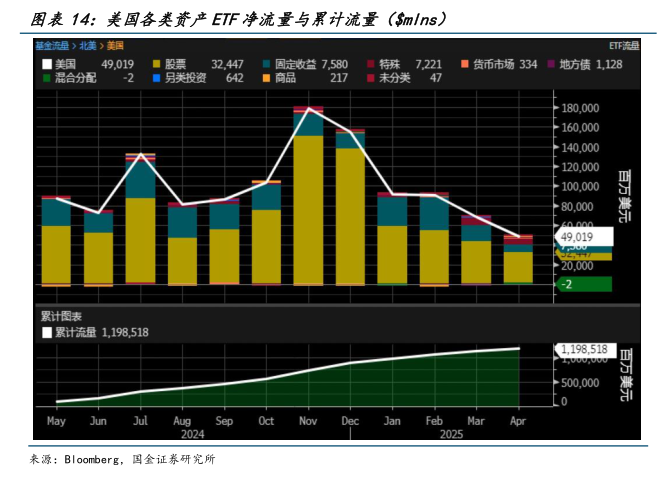Toggle the 累计流量 legend checkbox
The width and height of the screenshot is (666, 479).
47,332
